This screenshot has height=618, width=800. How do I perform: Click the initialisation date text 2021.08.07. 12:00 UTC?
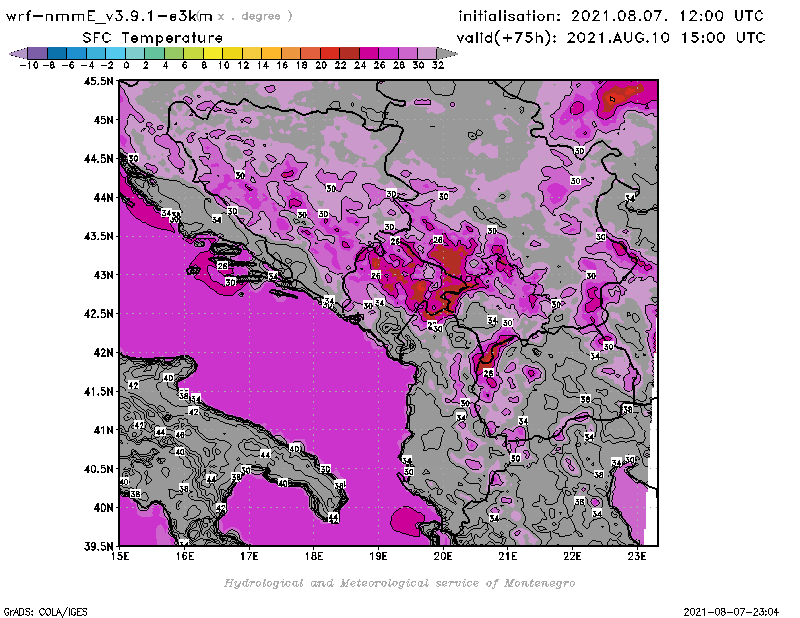coord(667,16)
